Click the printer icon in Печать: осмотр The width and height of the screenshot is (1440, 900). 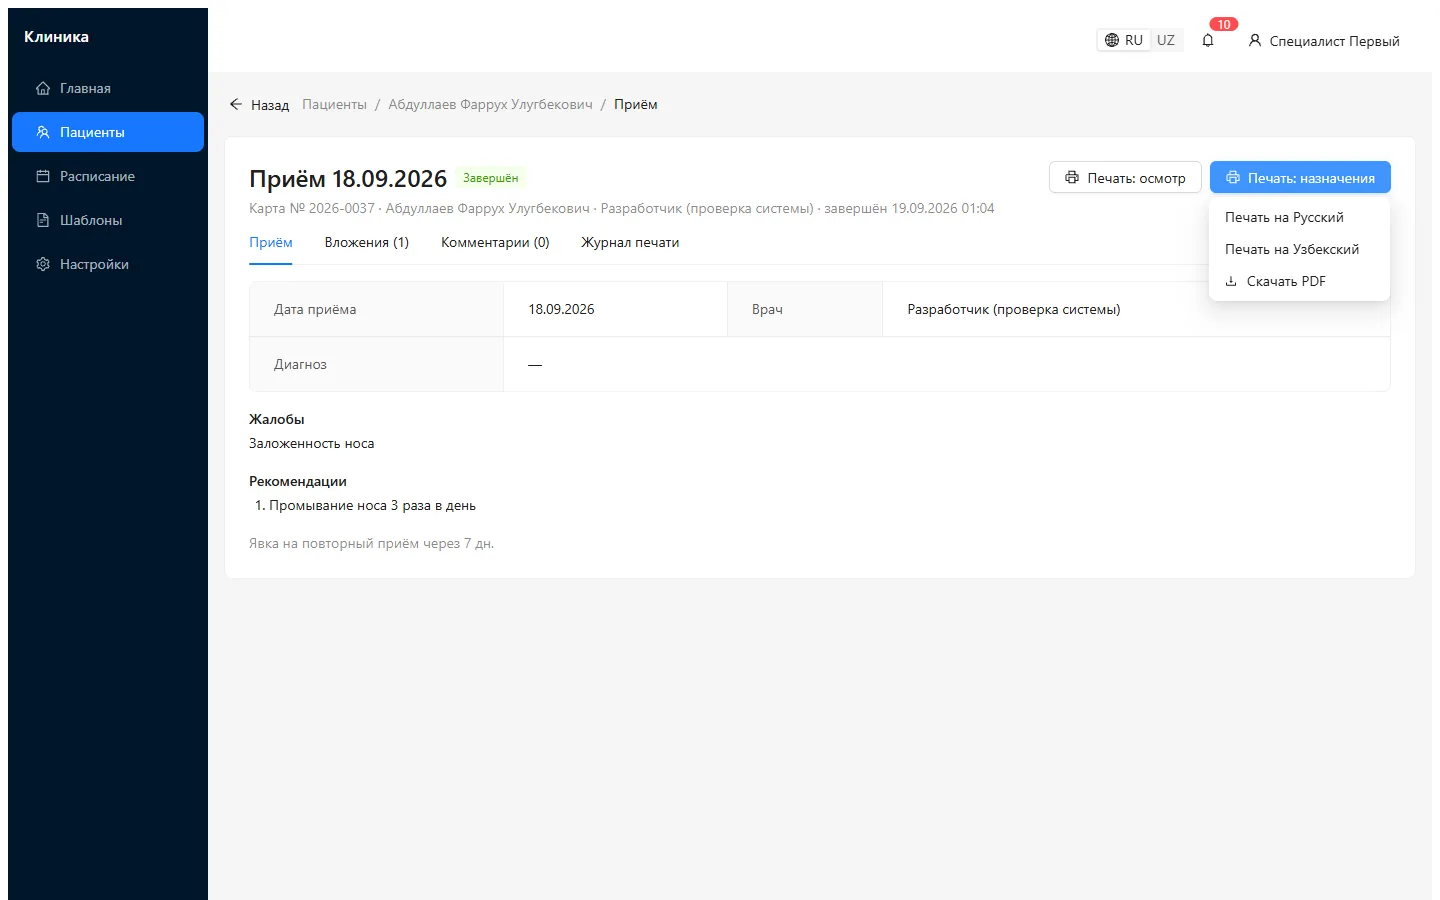pos(1072,177)
